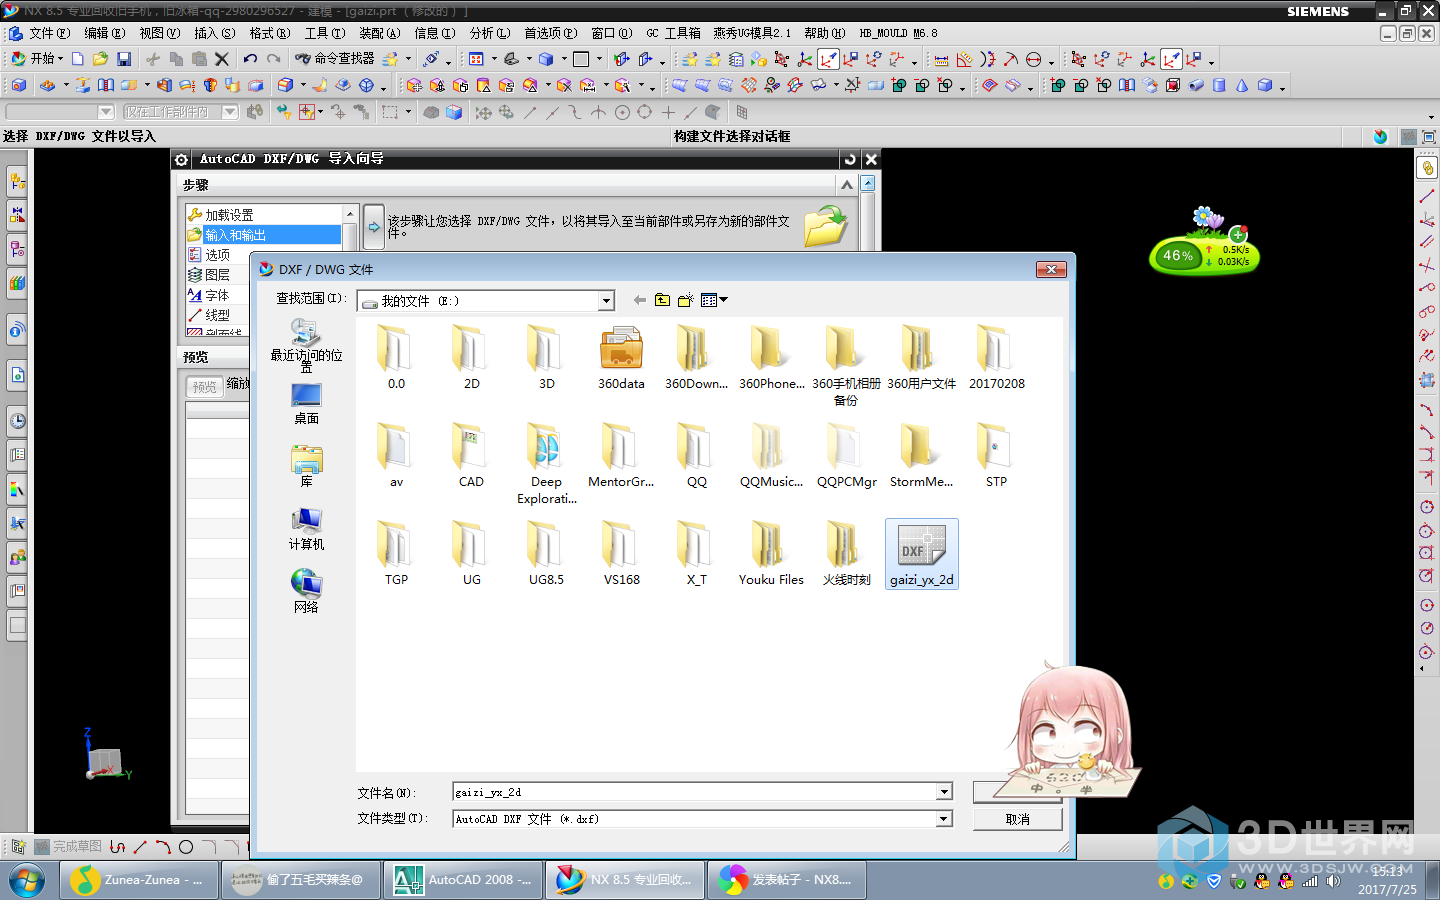Close the DXF / DWG 文件 dialog
Screen dimensions: 1440x900
point(1050,269)
